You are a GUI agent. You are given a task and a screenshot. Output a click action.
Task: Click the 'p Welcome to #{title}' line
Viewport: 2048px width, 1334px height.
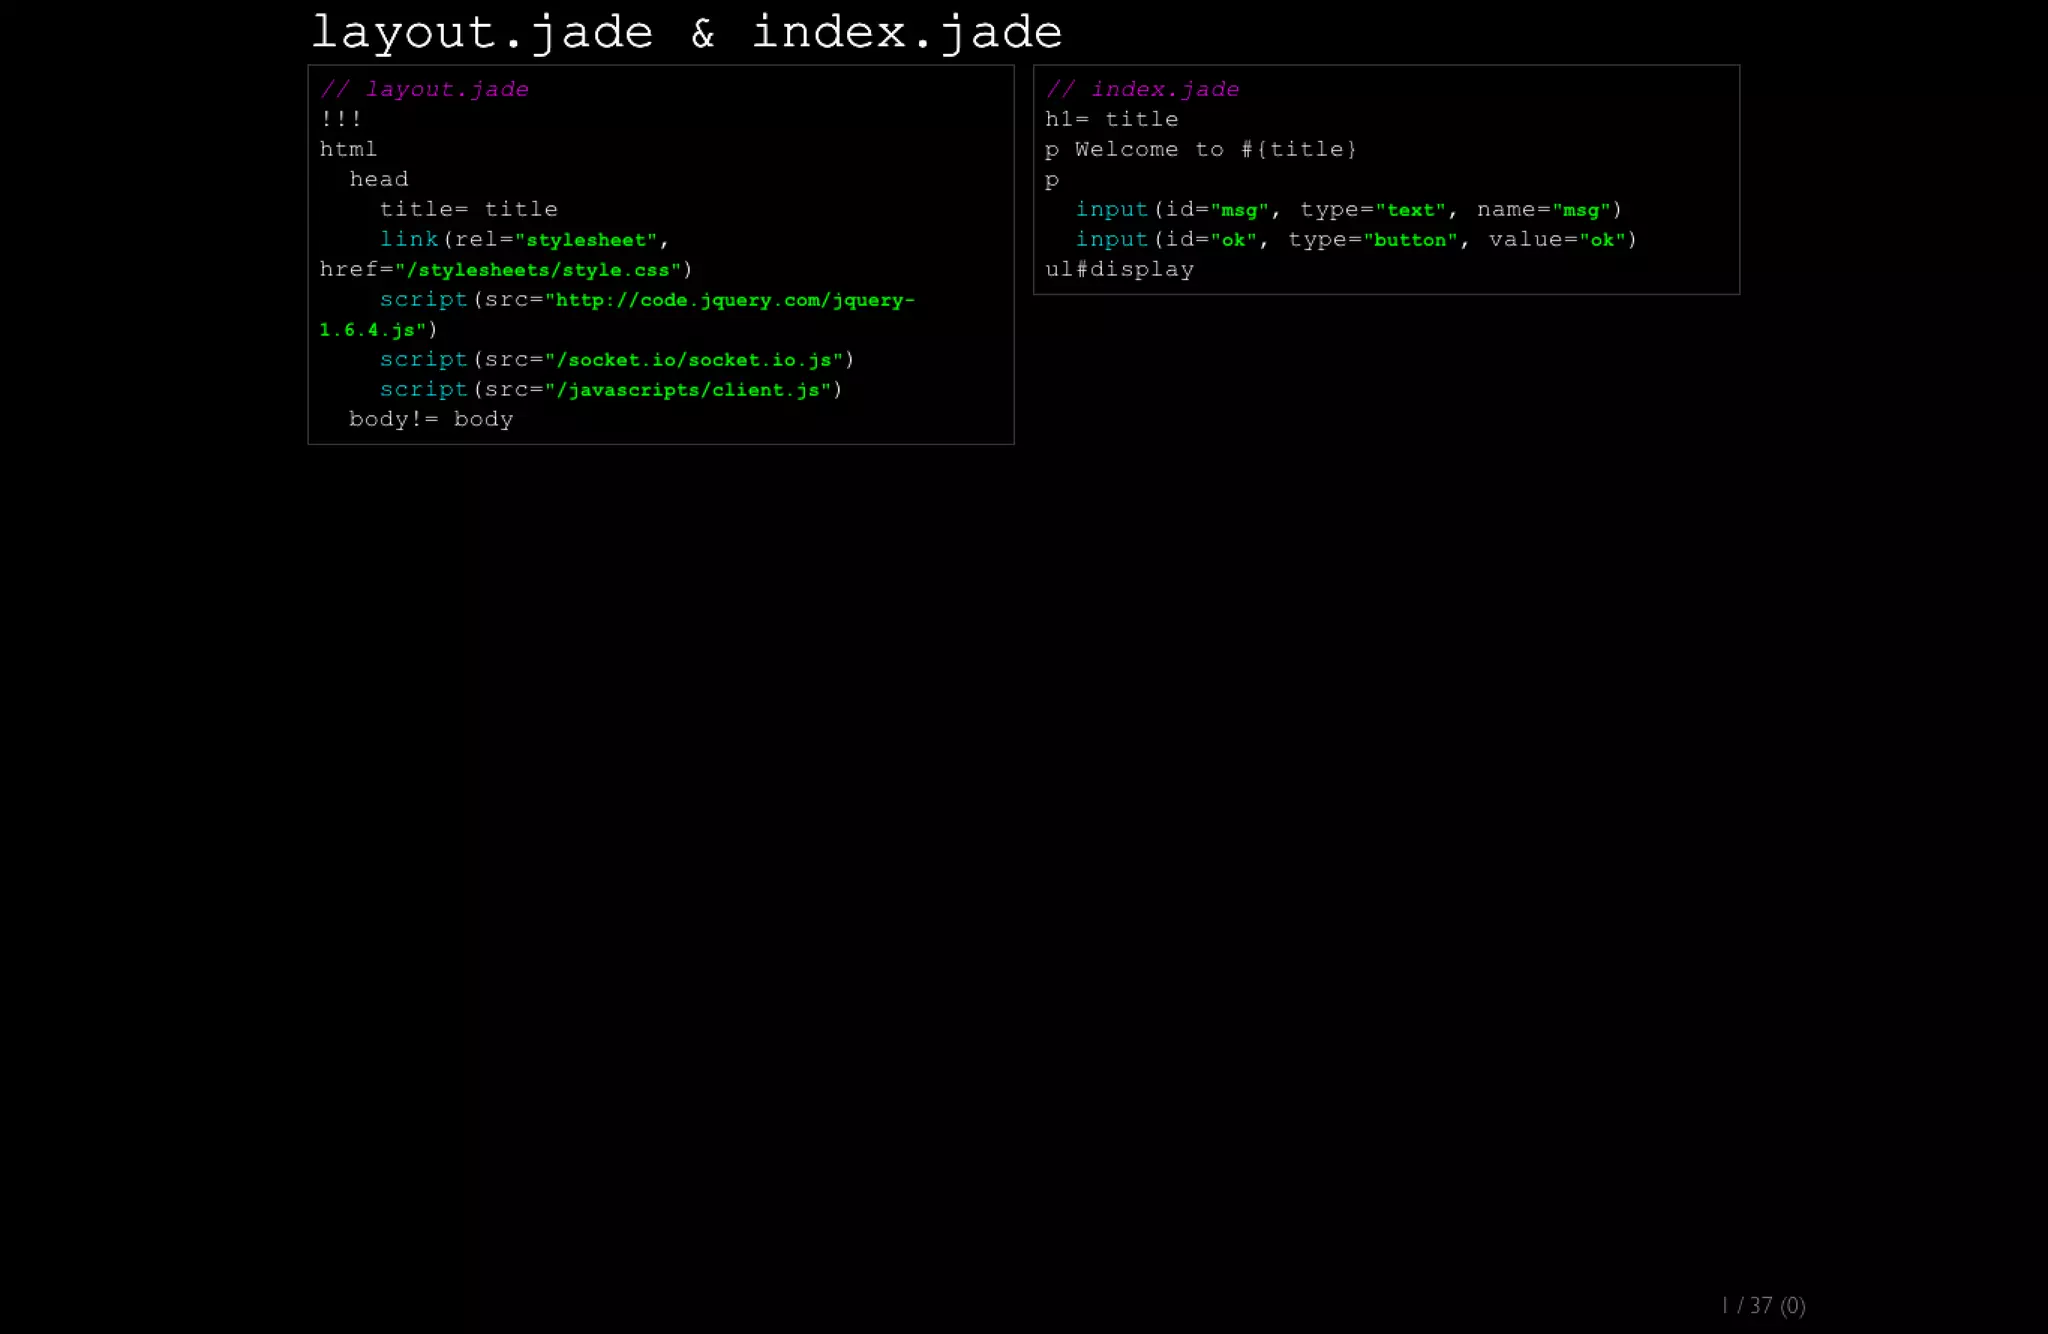(x=1200, y=149)
